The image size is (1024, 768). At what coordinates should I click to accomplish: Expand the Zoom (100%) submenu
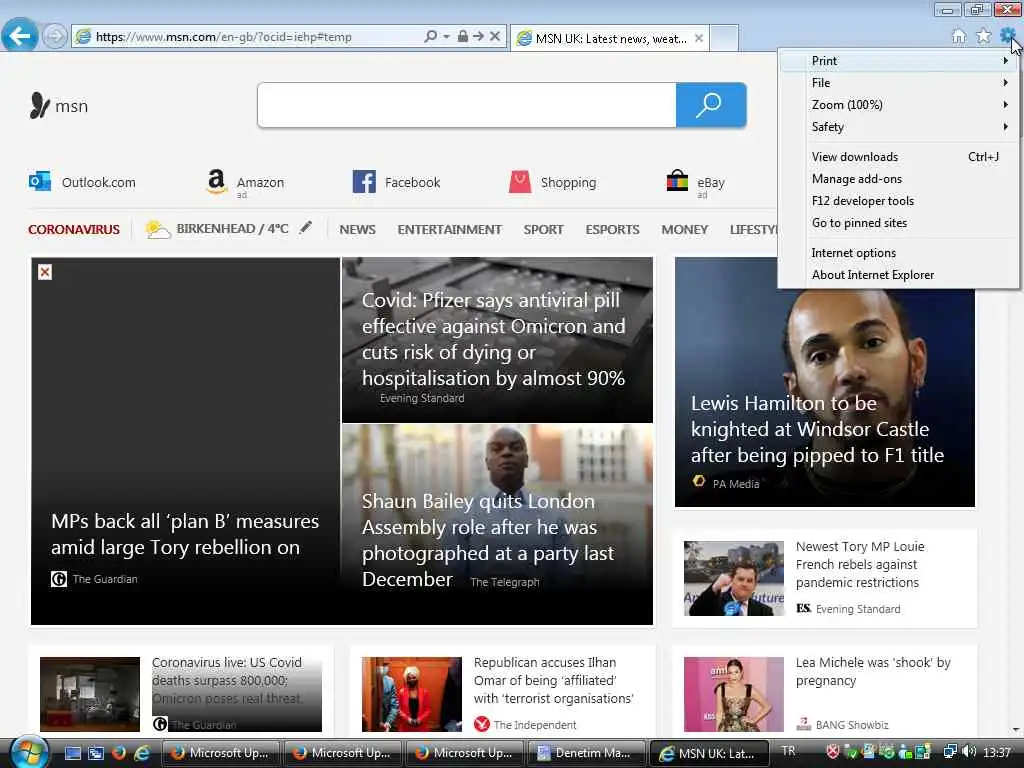tap(899, 105)
